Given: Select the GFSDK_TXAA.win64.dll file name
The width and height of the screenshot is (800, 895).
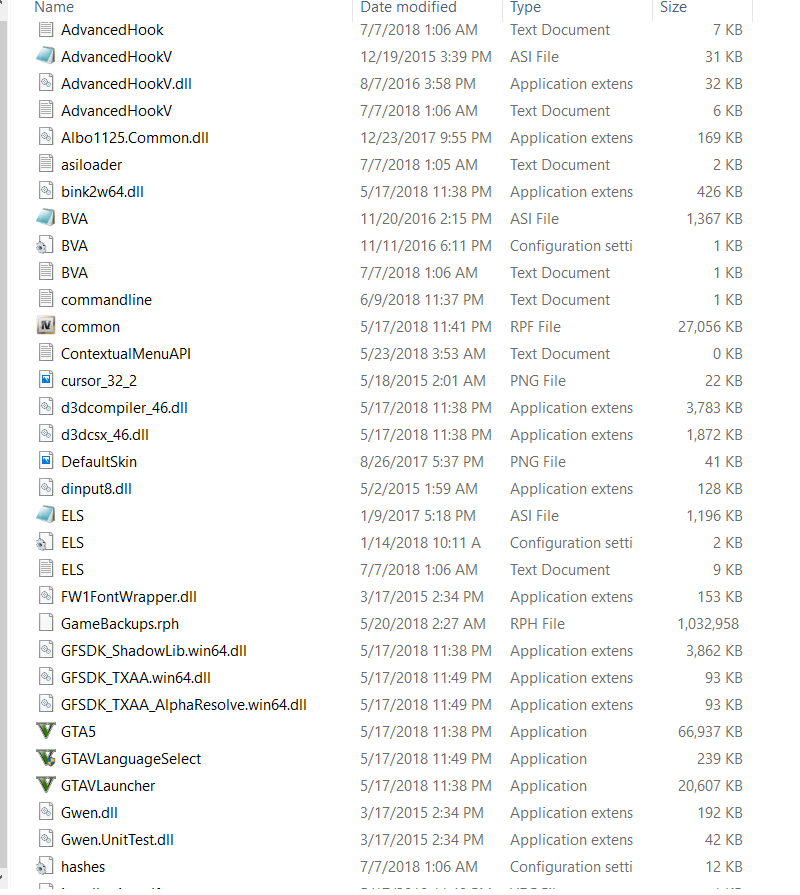Looking at the screenshot, I should pyautogui.click(x=136, y=678).
